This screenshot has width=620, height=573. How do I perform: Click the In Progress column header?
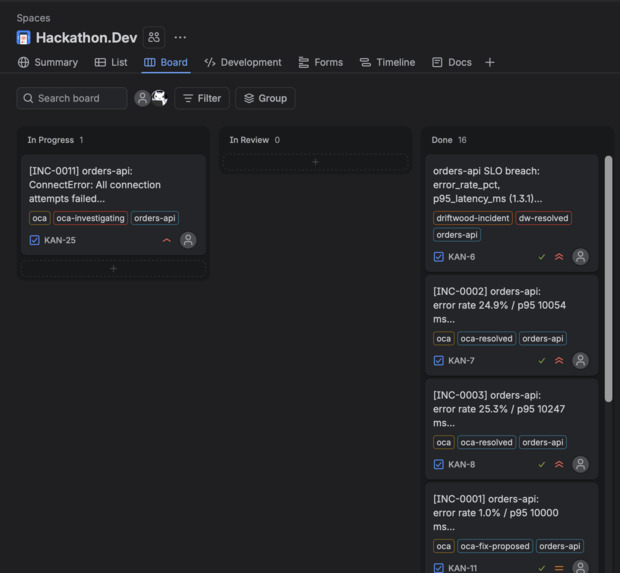(51, 140)
